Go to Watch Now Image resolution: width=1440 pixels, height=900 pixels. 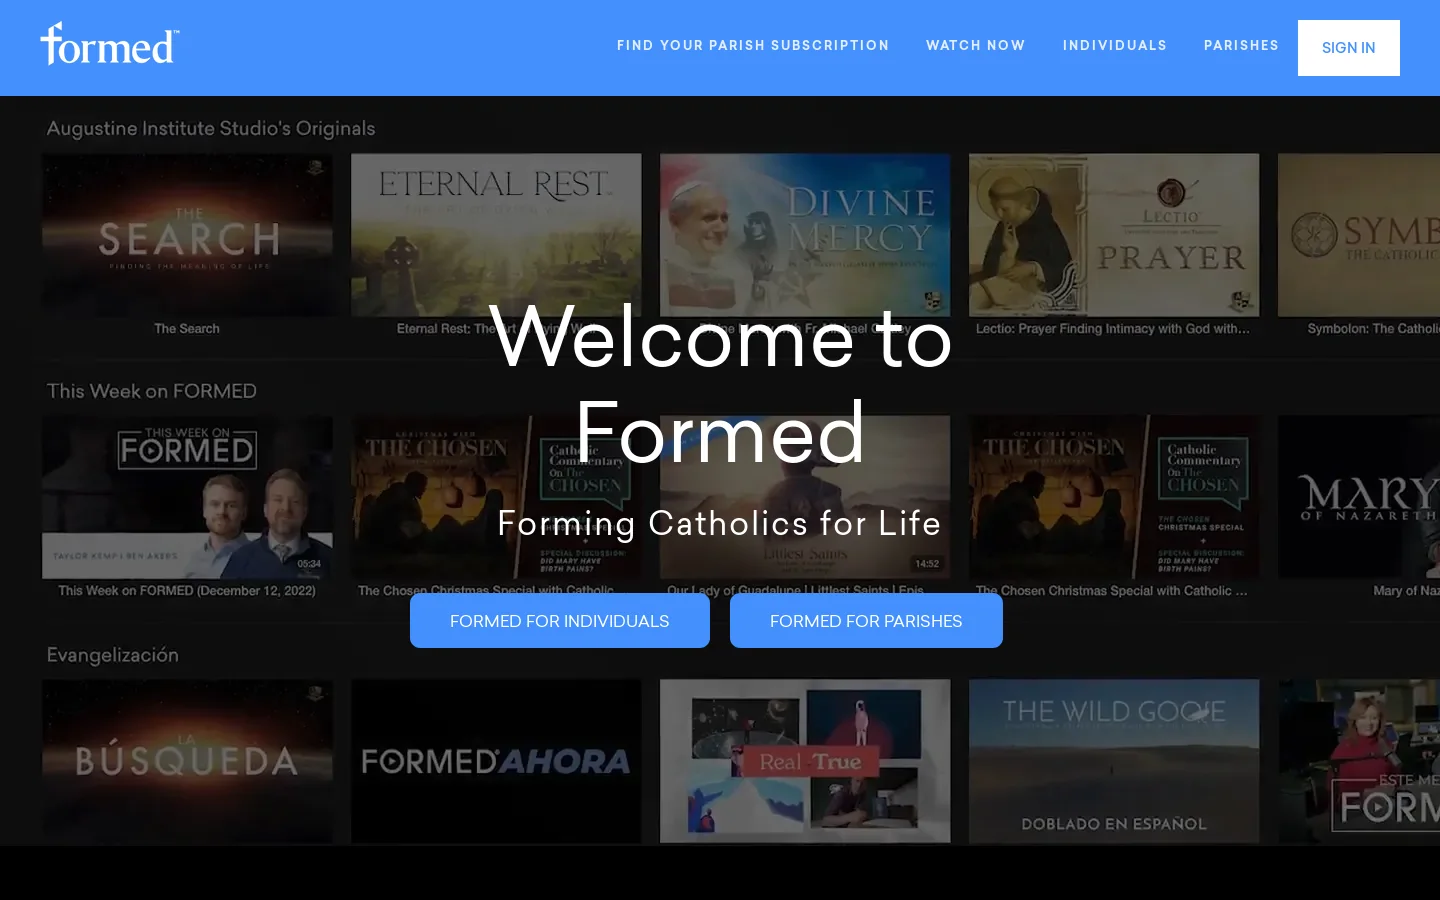pos(975,45)
